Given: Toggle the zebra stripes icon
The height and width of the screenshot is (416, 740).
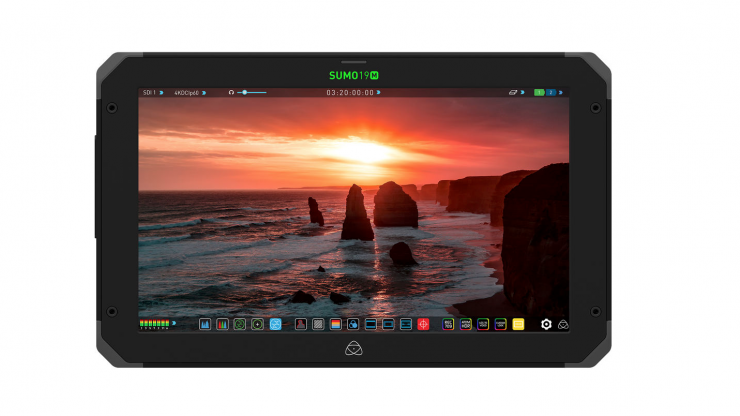Looking at the screenshot, I should 318,324.
